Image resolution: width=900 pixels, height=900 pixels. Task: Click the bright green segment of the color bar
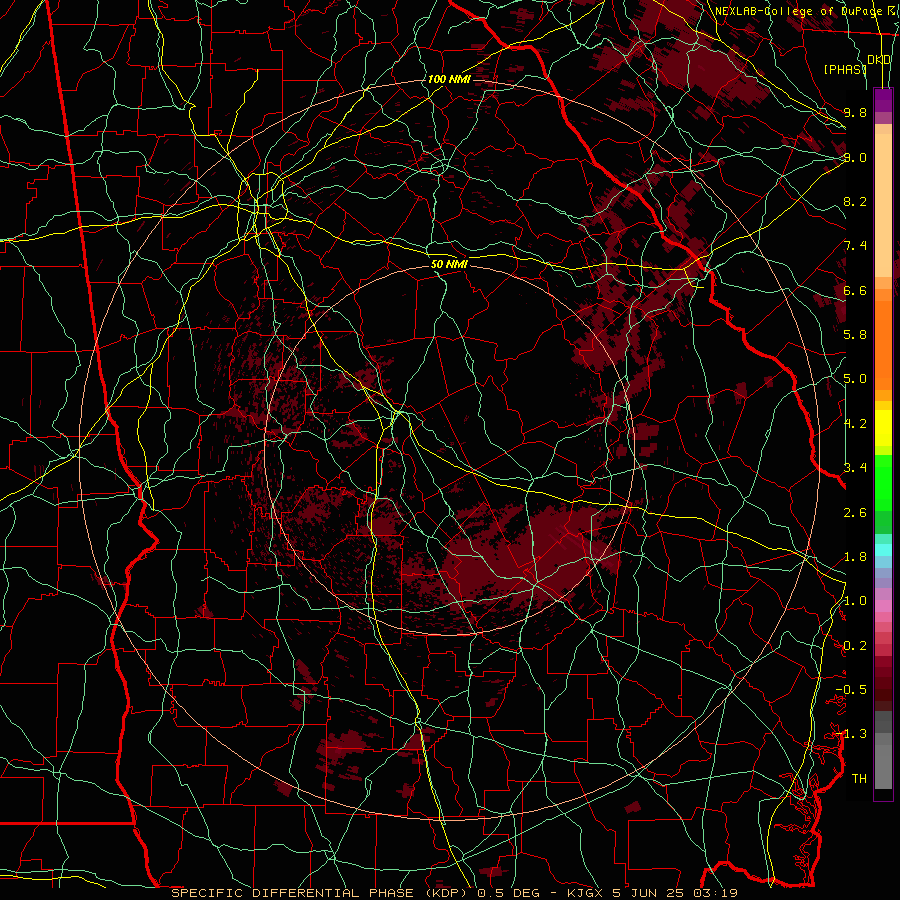[x=883, y=481]
